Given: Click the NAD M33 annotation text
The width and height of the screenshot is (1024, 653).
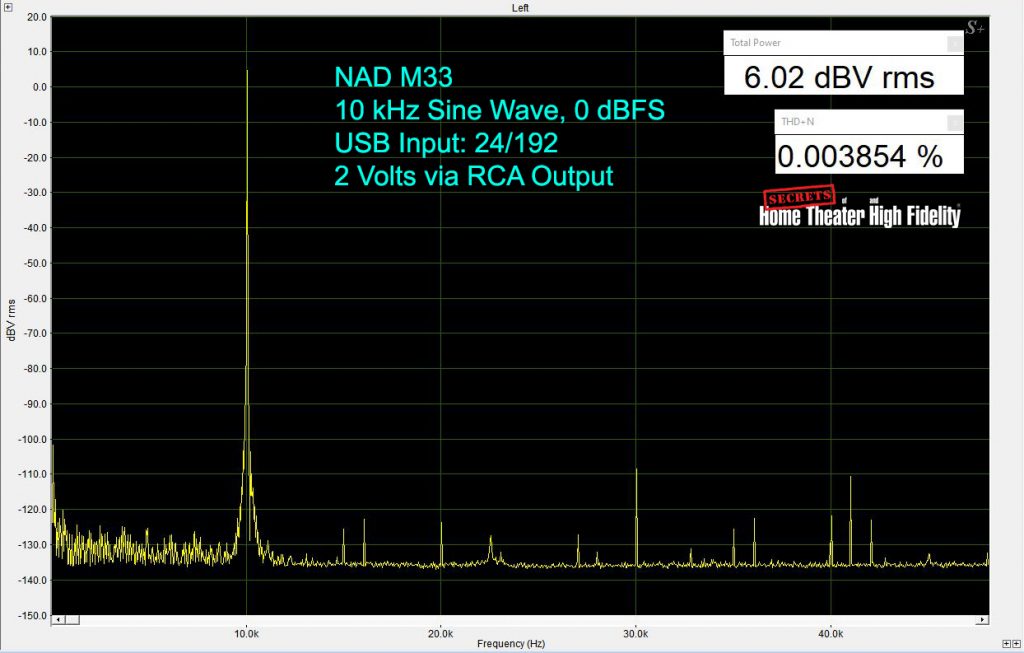Looking at the screenshot, I should point(394,76).
